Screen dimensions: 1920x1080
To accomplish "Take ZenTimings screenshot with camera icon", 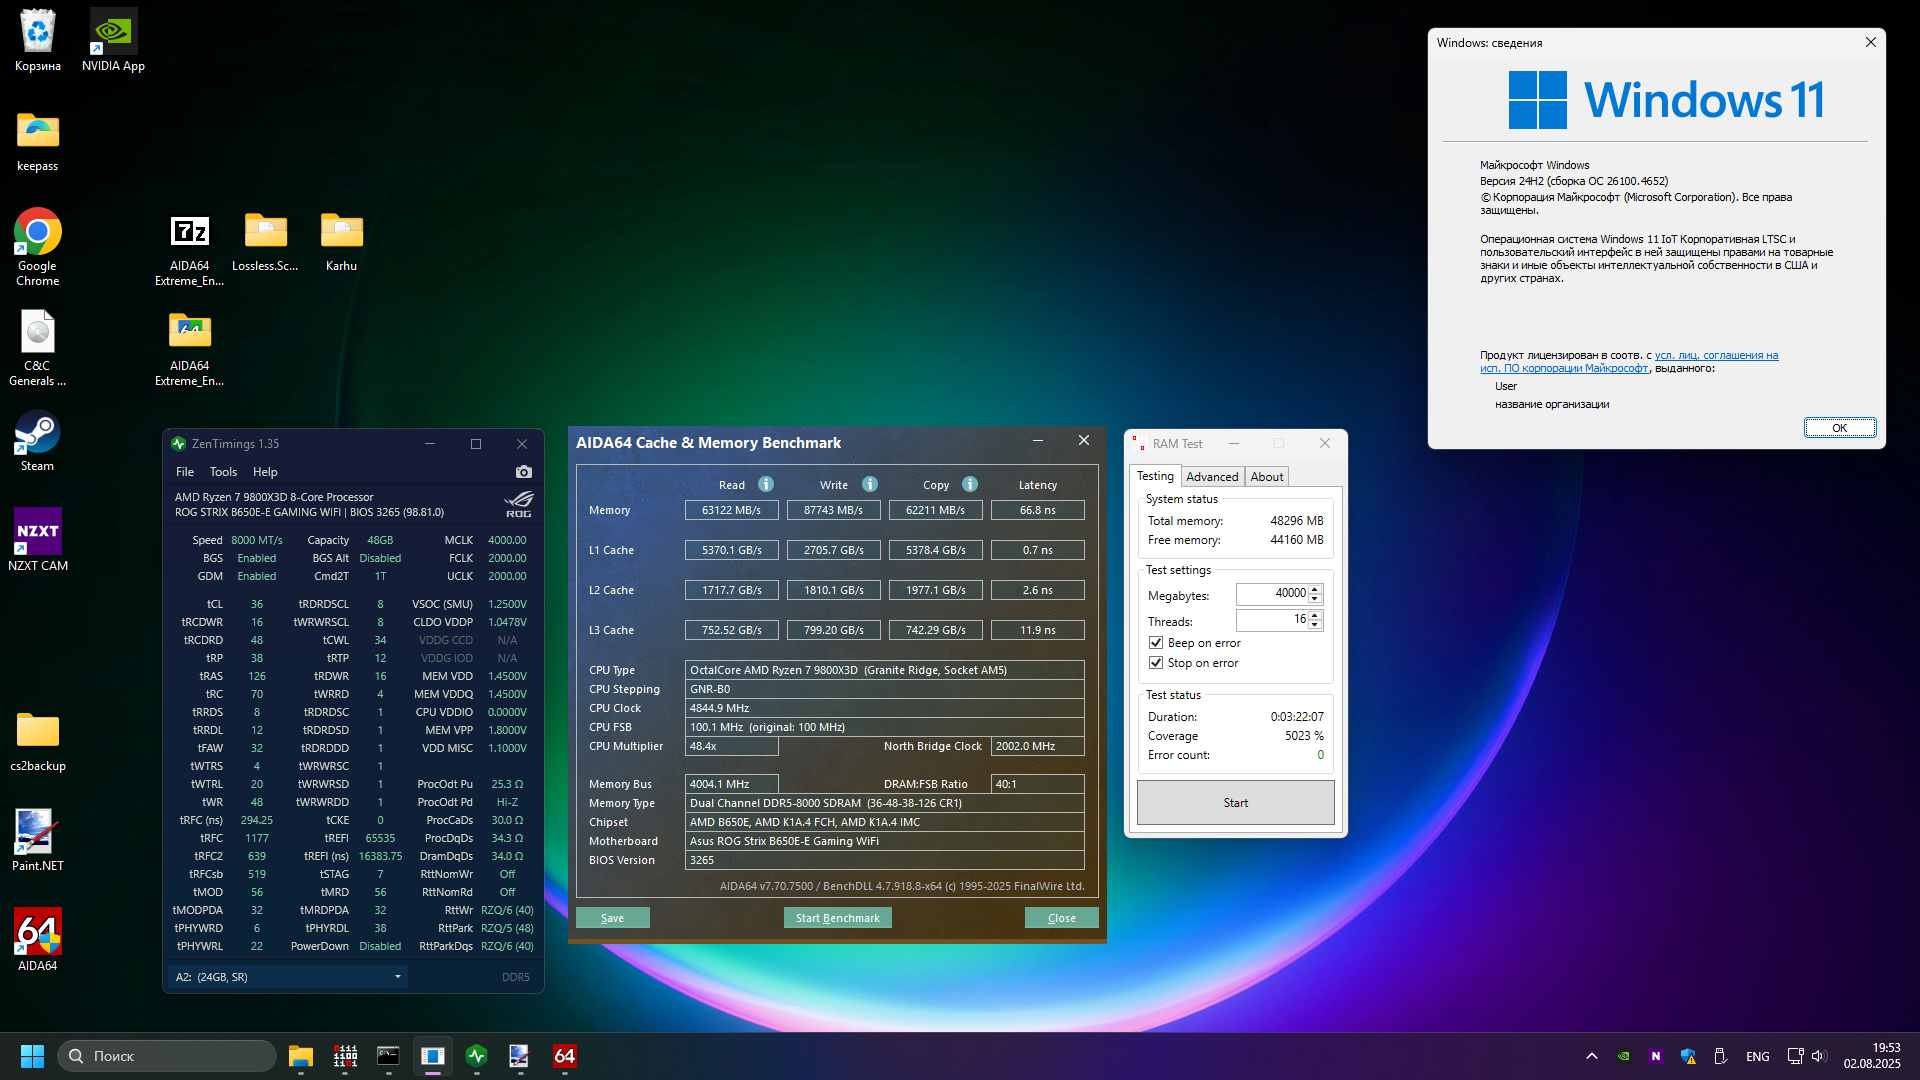I will [523, 472].
